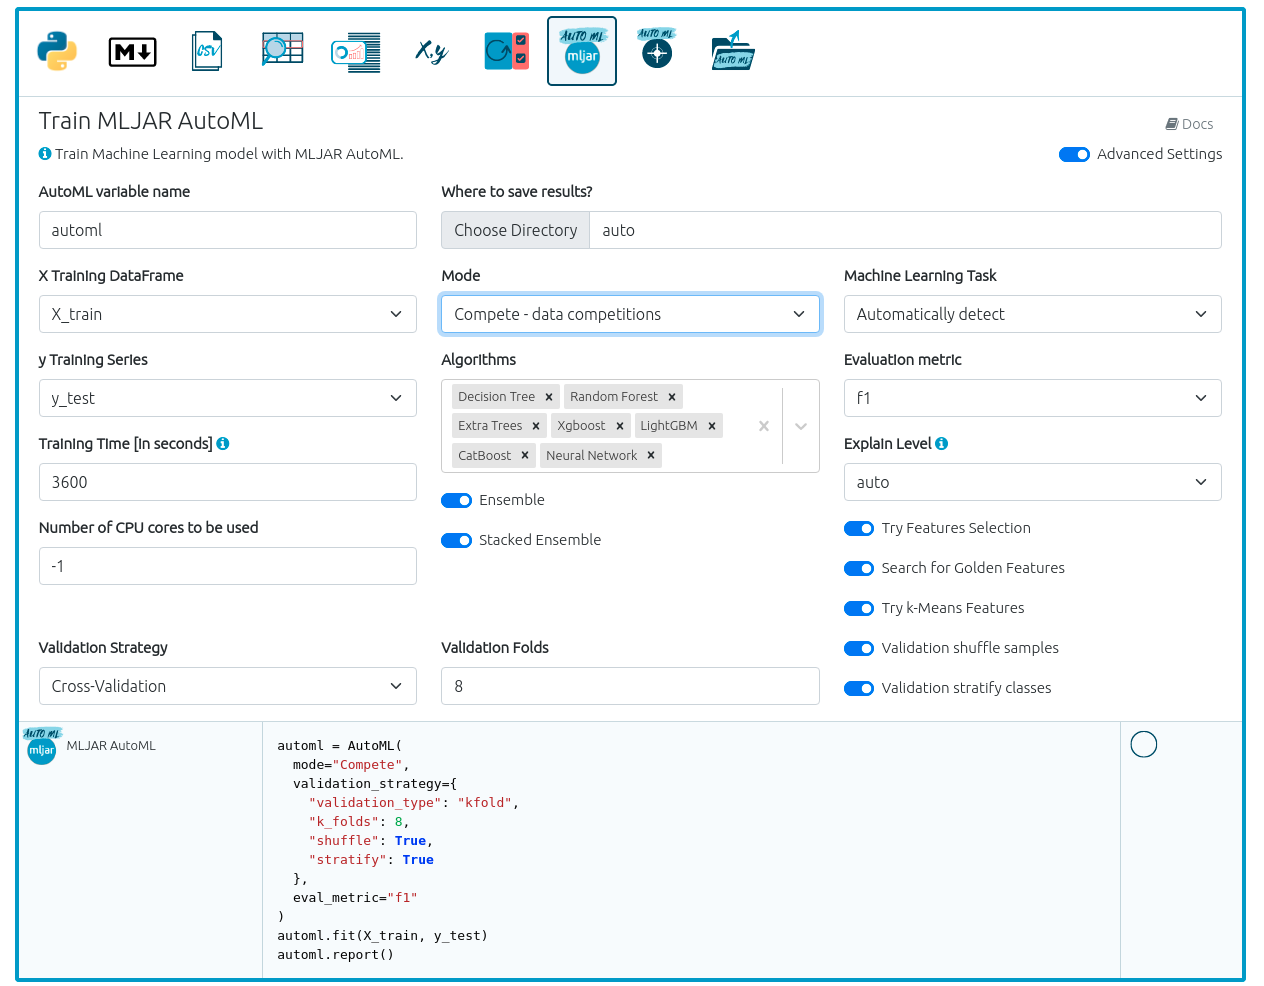Click the "validation_type": "kfold" code line
The height and width of the screenshot is (986, 1264).
coord(414,803)
